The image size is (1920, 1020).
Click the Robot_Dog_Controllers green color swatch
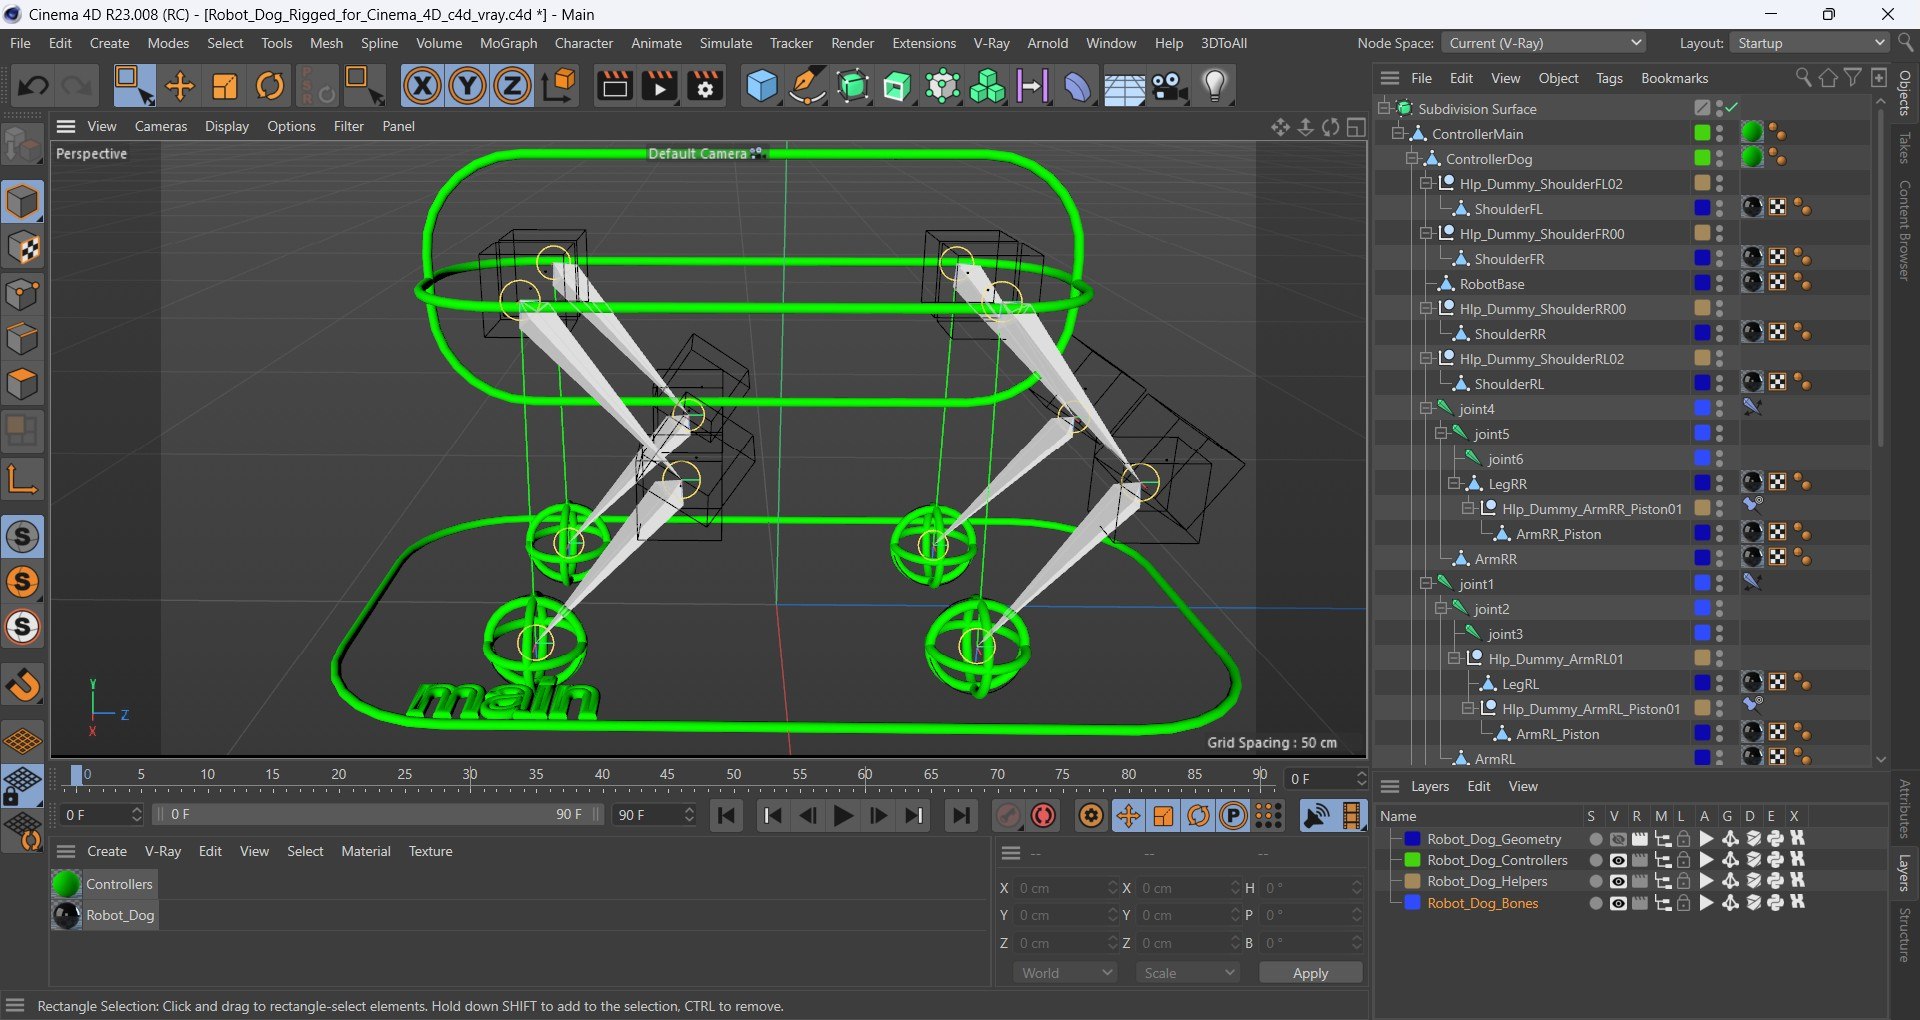(x=1412, y=860)
